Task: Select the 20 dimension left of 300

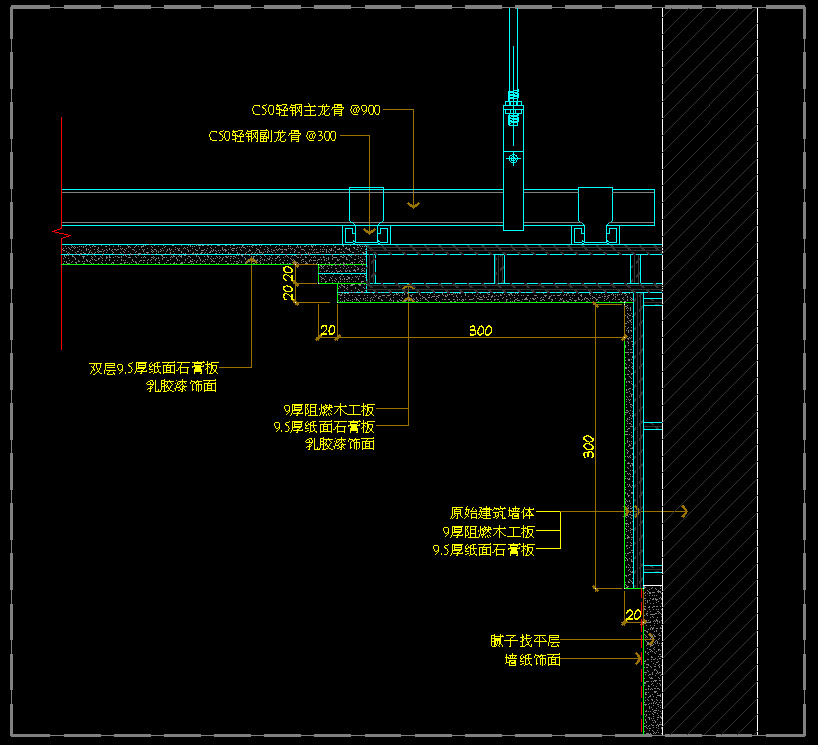Action: pyautogui.click(x=327, y=330)
